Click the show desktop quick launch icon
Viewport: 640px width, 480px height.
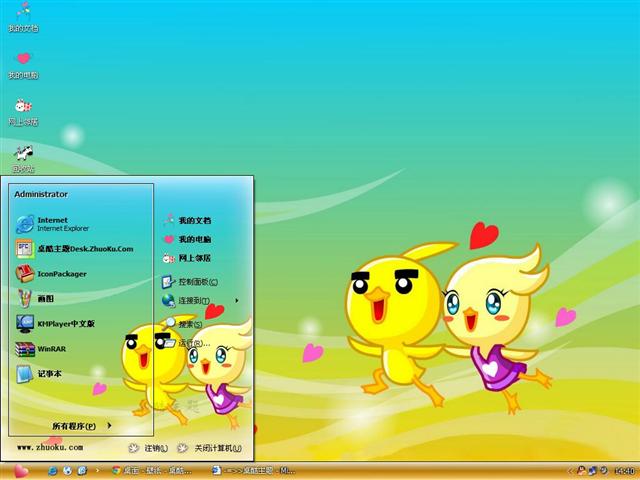(82, 471)
